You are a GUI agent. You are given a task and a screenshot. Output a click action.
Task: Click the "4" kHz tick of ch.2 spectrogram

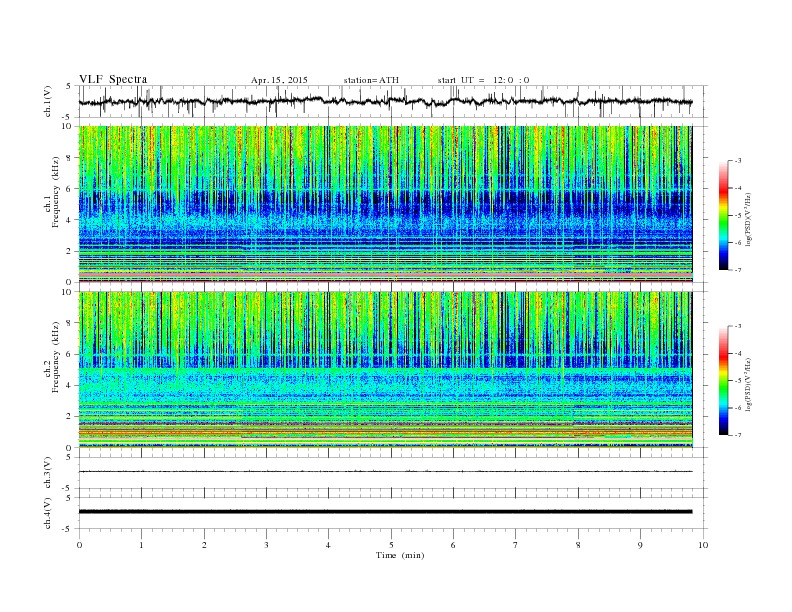[70, 386]
